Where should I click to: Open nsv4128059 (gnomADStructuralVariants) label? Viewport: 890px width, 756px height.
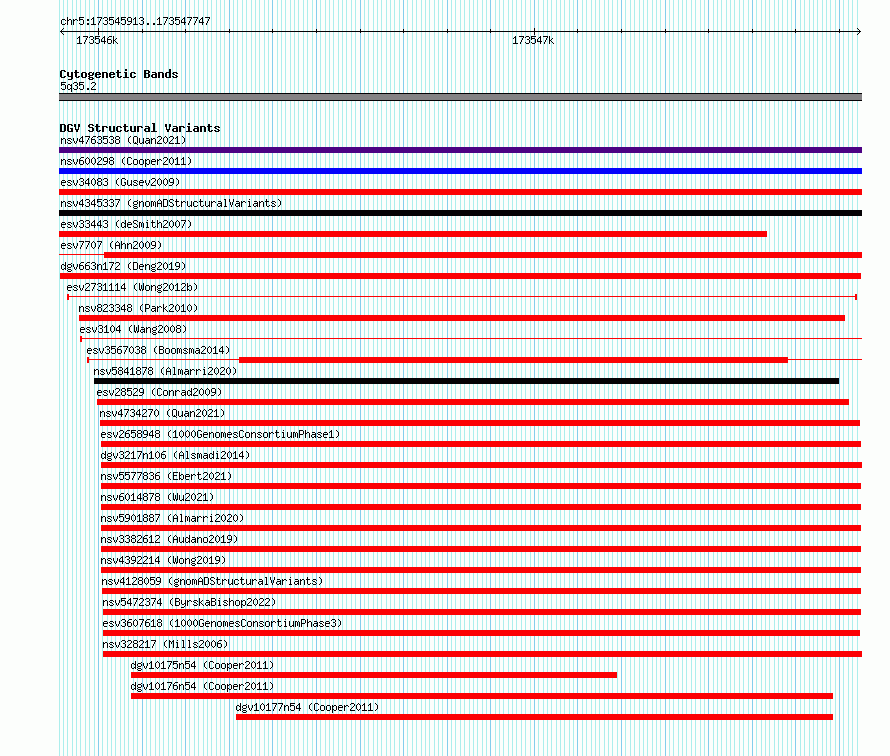point(212,581)
